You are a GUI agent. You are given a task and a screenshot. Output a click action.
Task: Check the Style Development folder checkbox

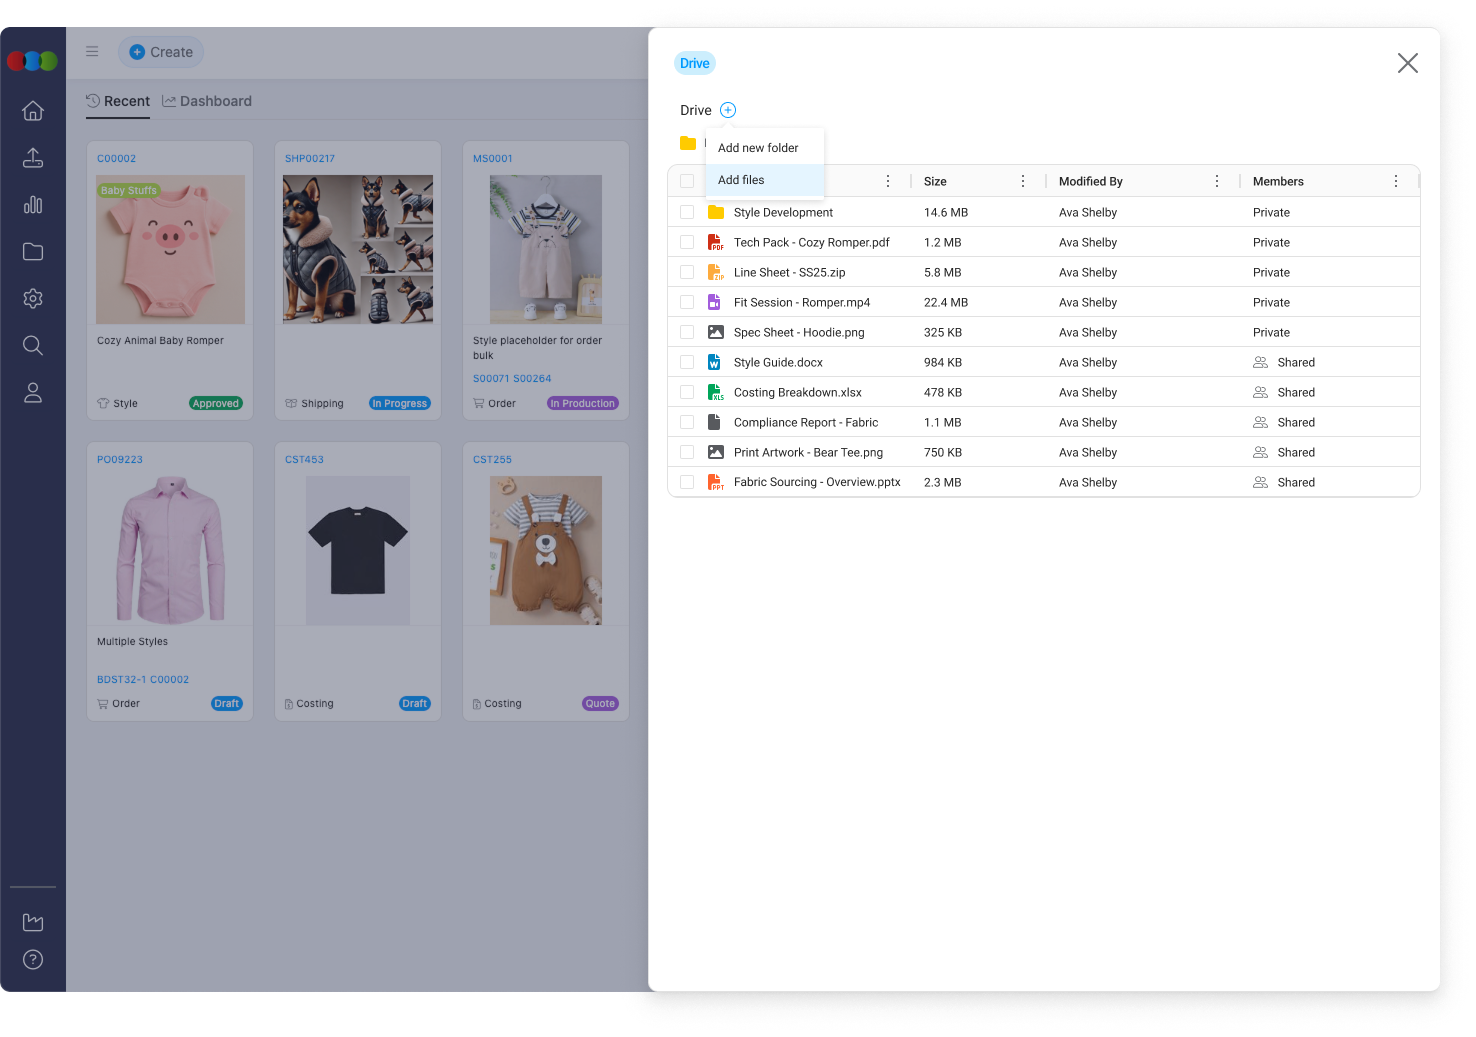(687, 212)
